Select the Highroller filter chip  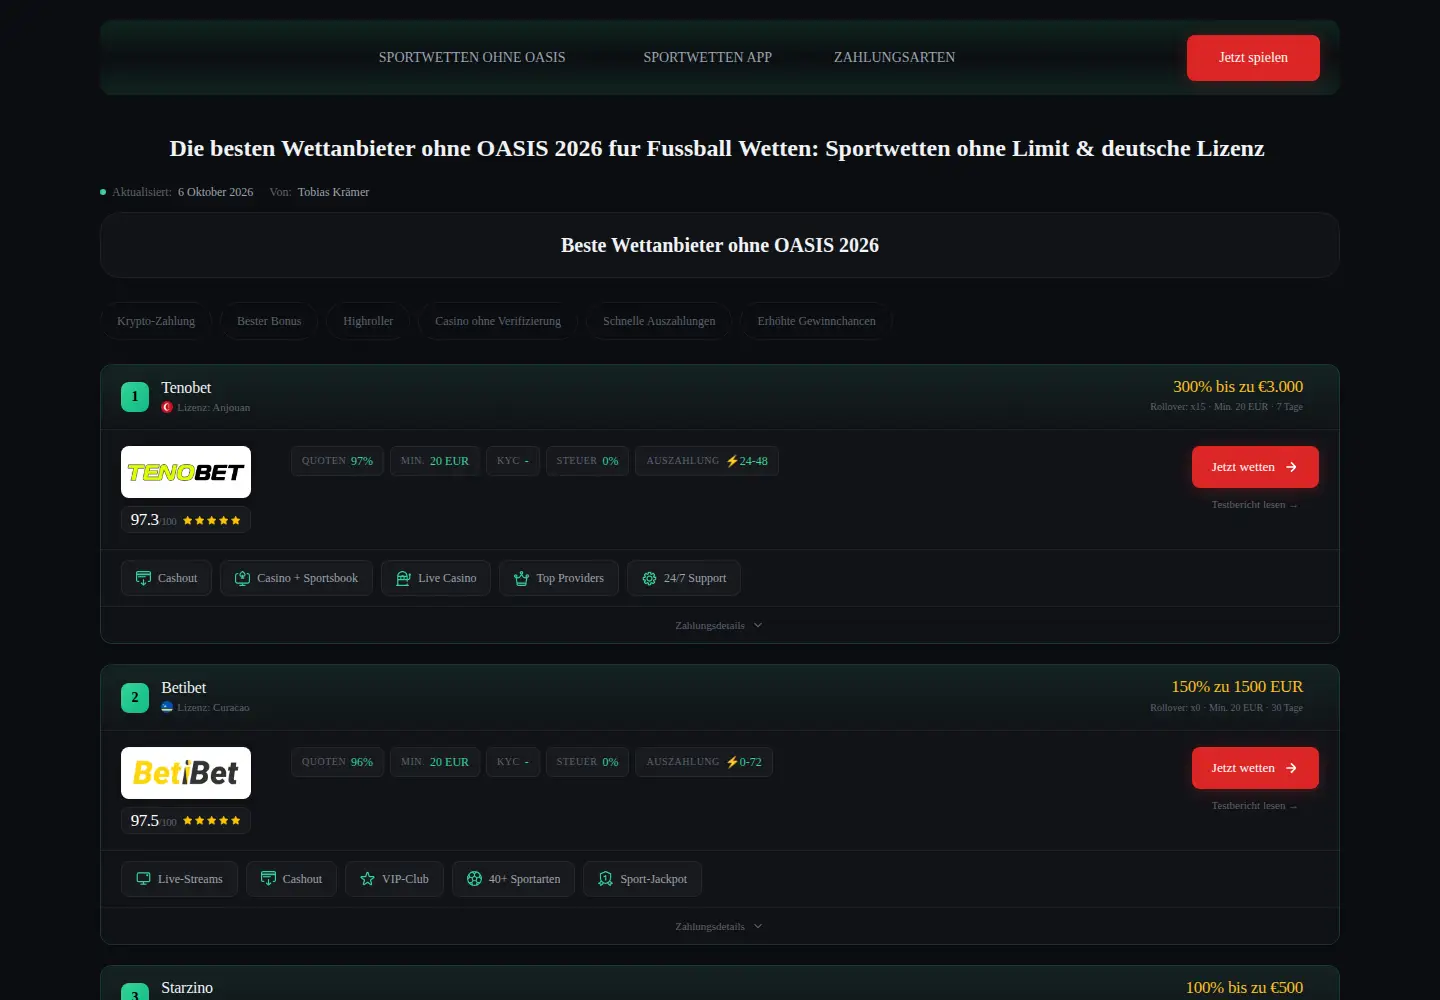click(368, 321)
